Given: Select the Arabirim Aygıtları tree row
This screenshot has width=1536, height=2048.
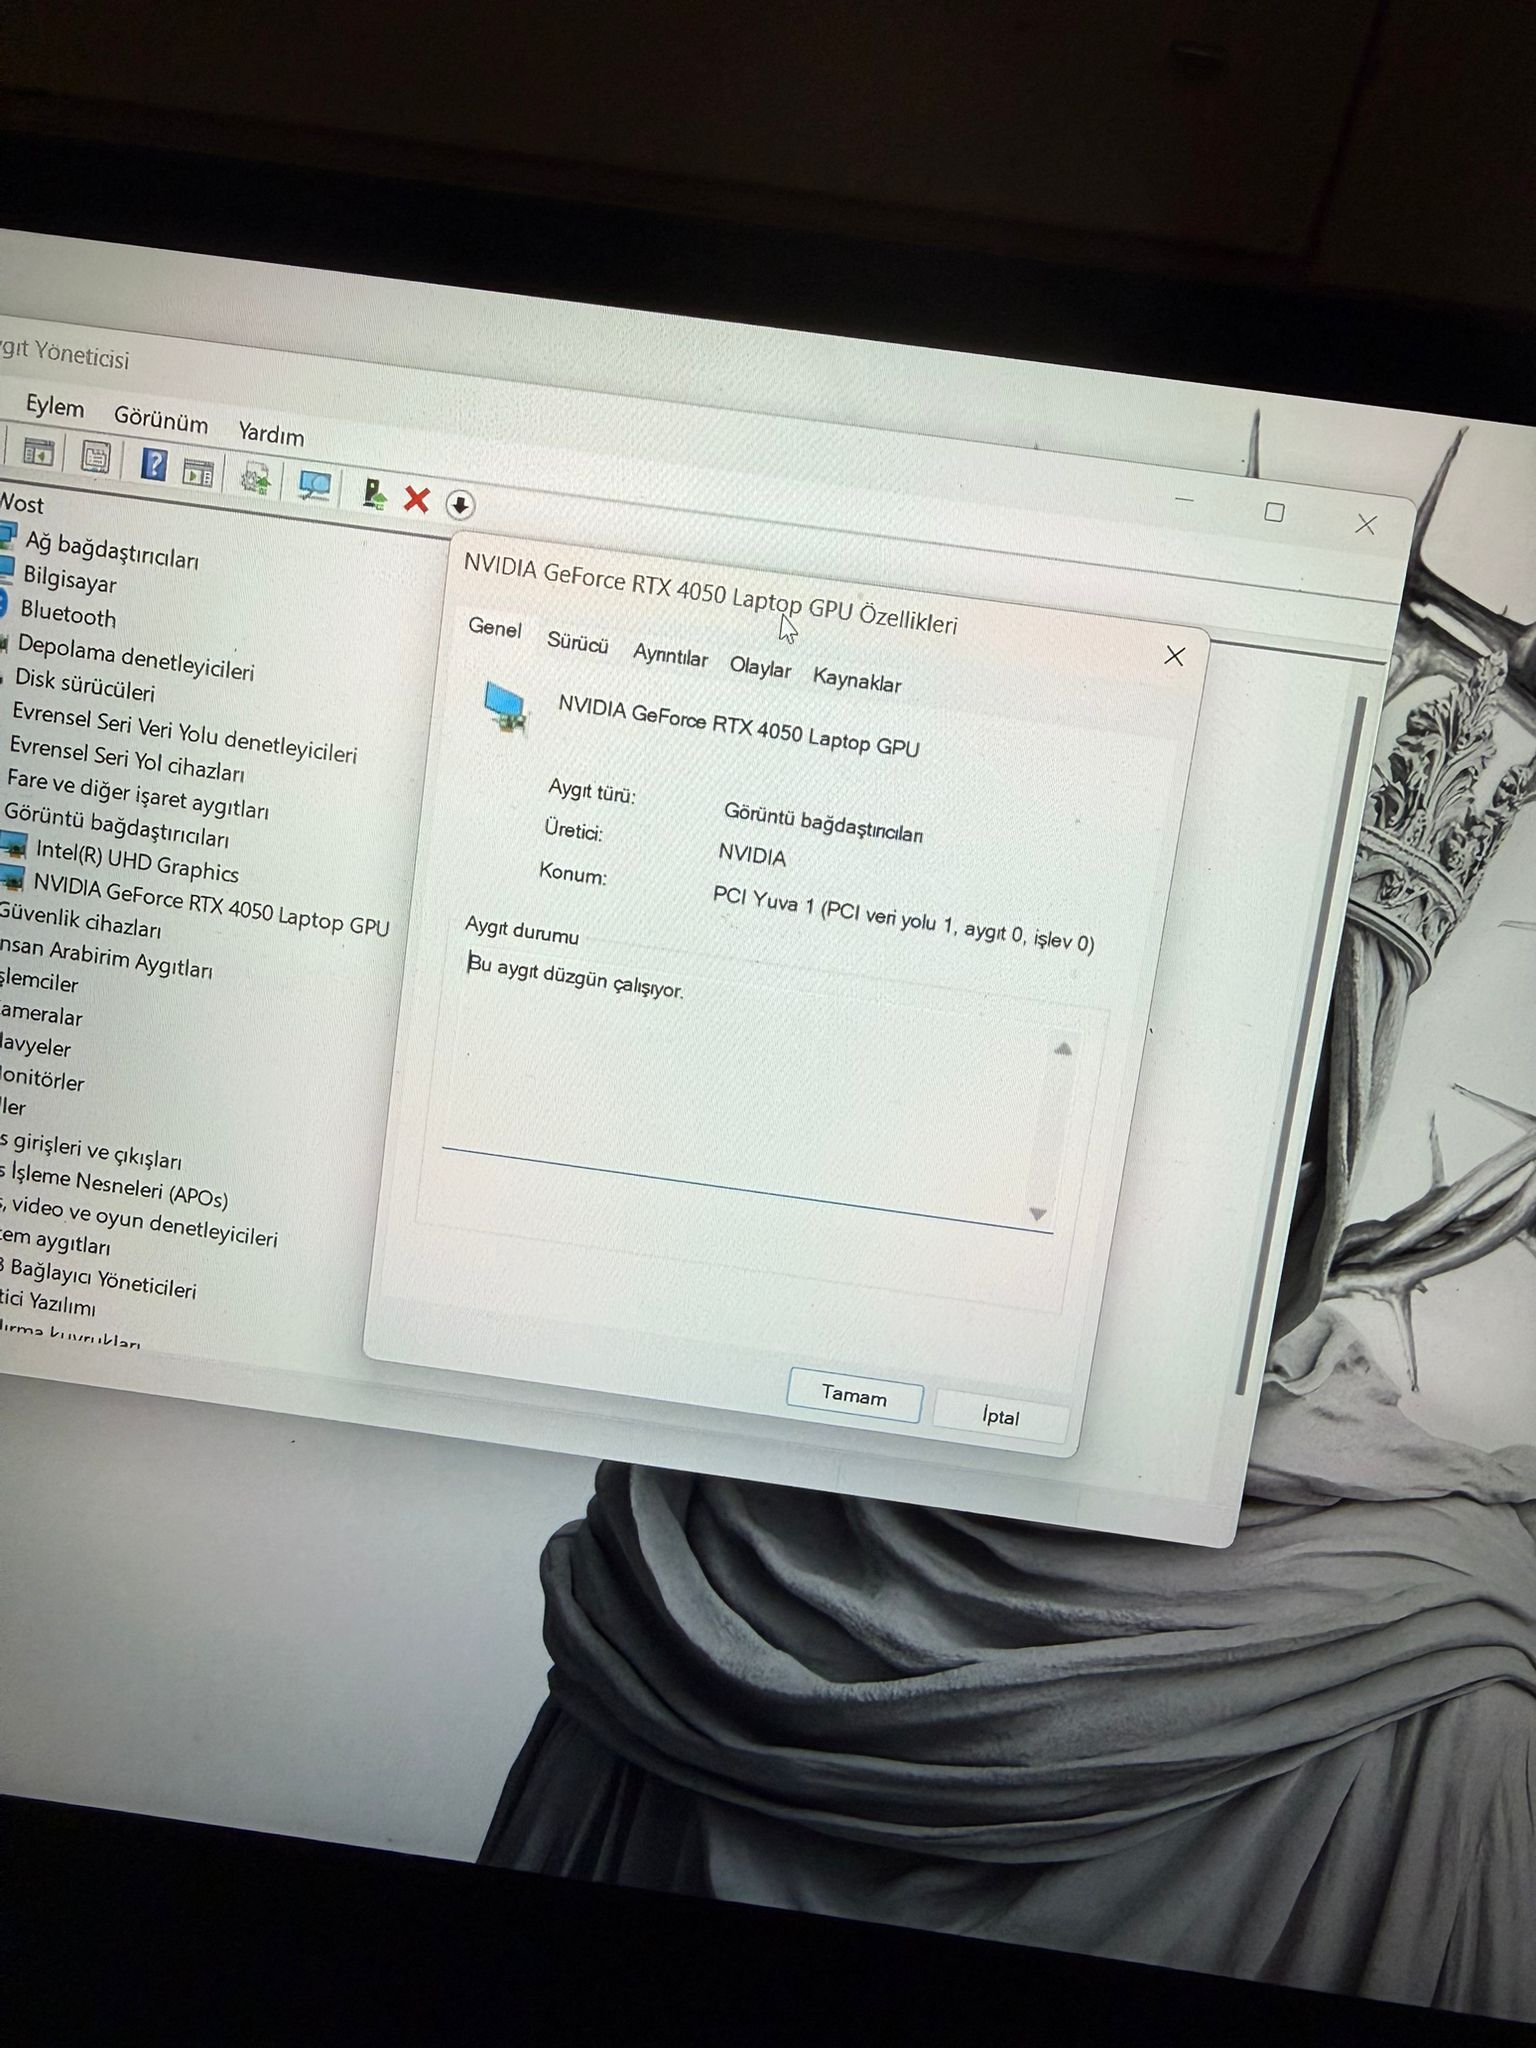Looking at the screenshot, I should click(105, 957).
